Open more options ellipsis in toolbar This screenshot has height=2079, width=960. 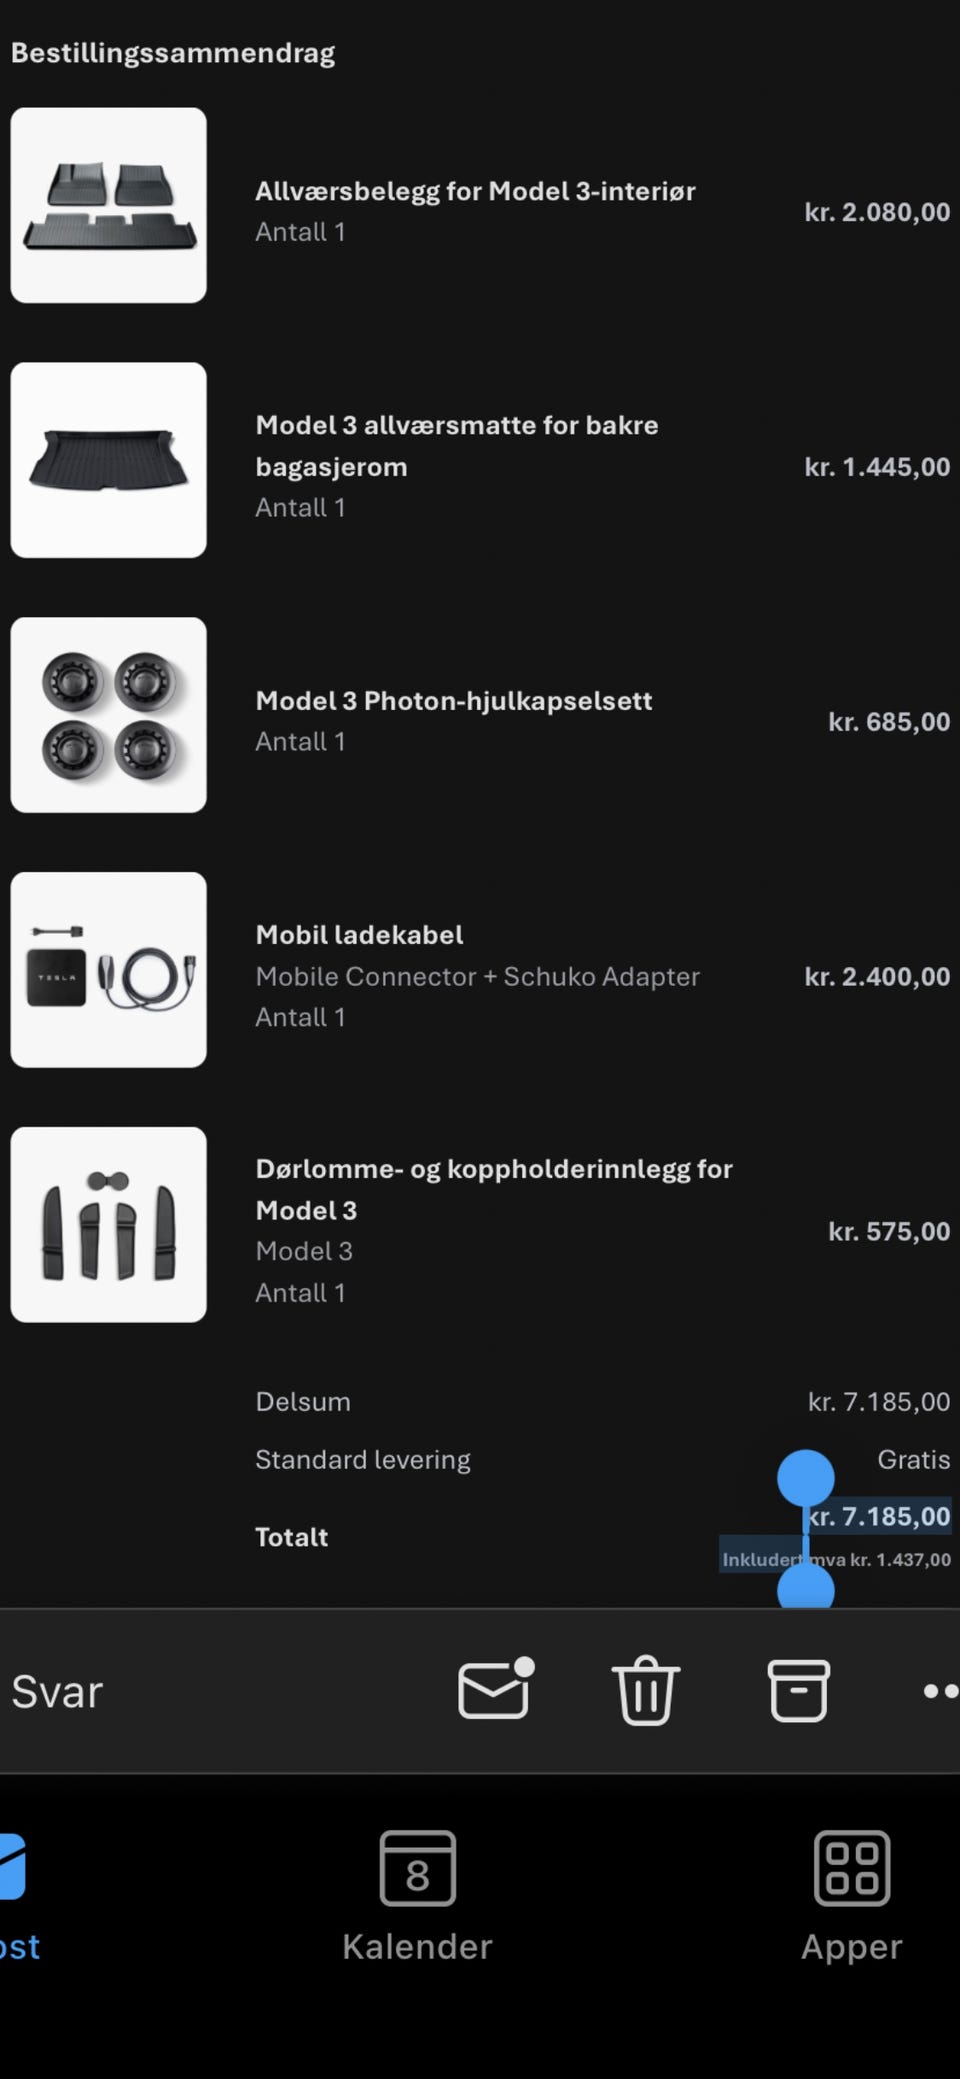(938, 1691)
